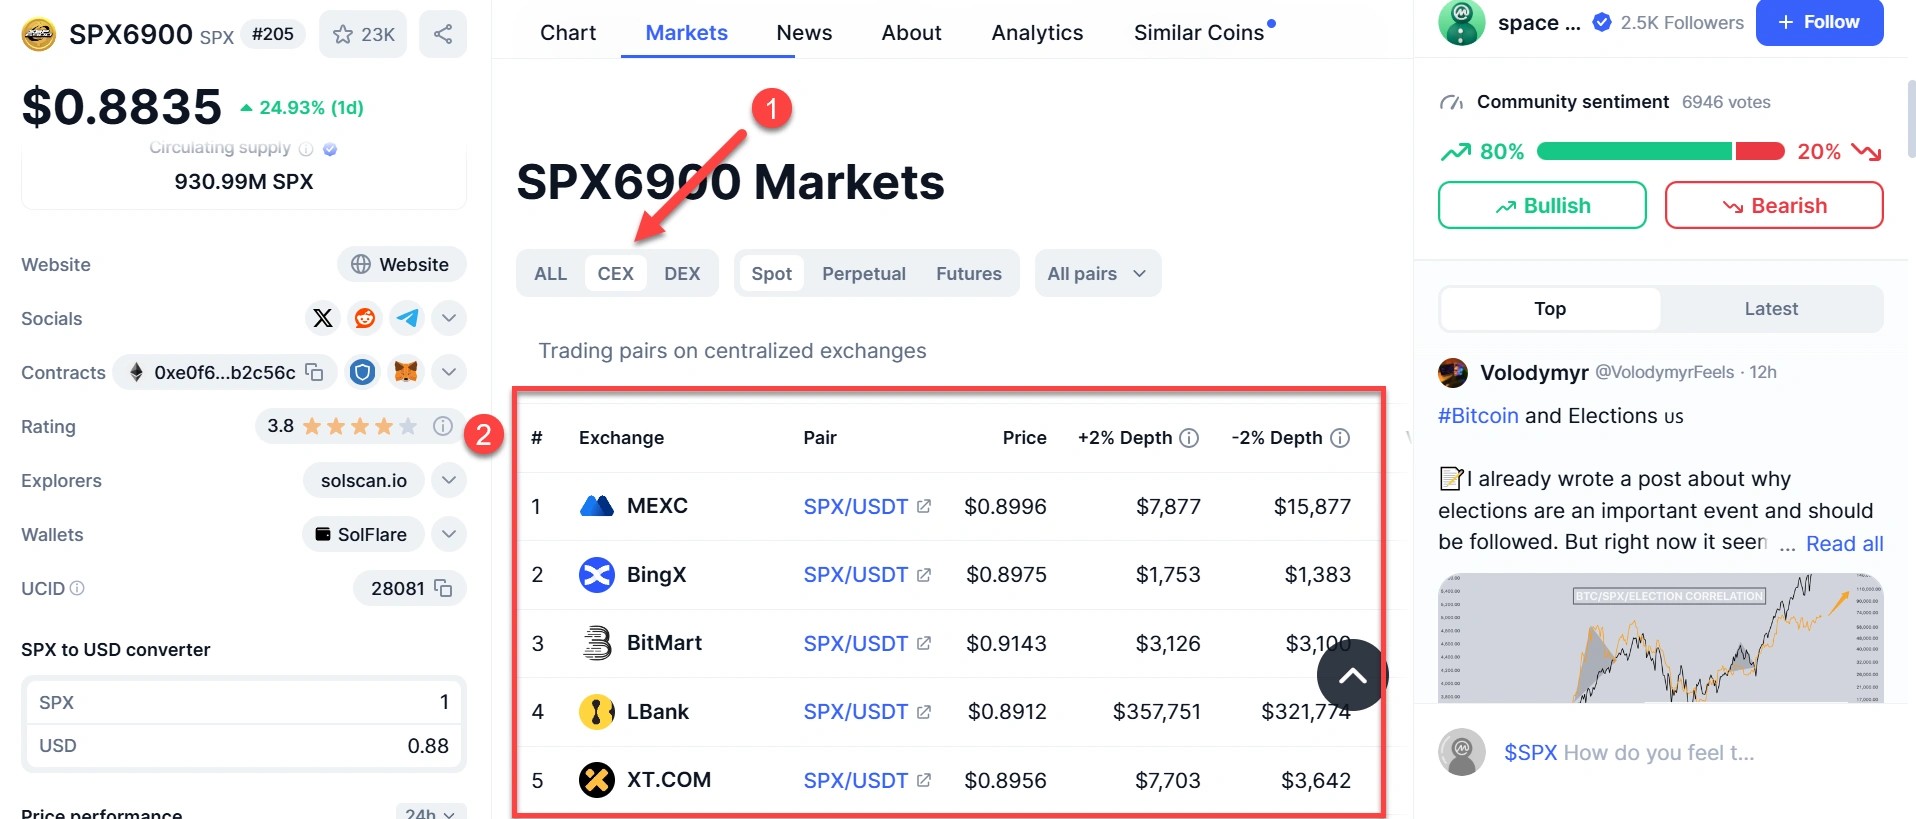This screenshot has width=1916, height=819.
Task: Switch the pairs filter to Perpetual
Action: tap(864, 273)
